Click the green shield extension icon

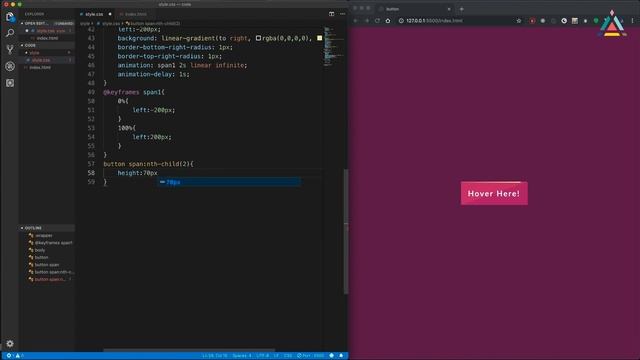tap(596, 21)
